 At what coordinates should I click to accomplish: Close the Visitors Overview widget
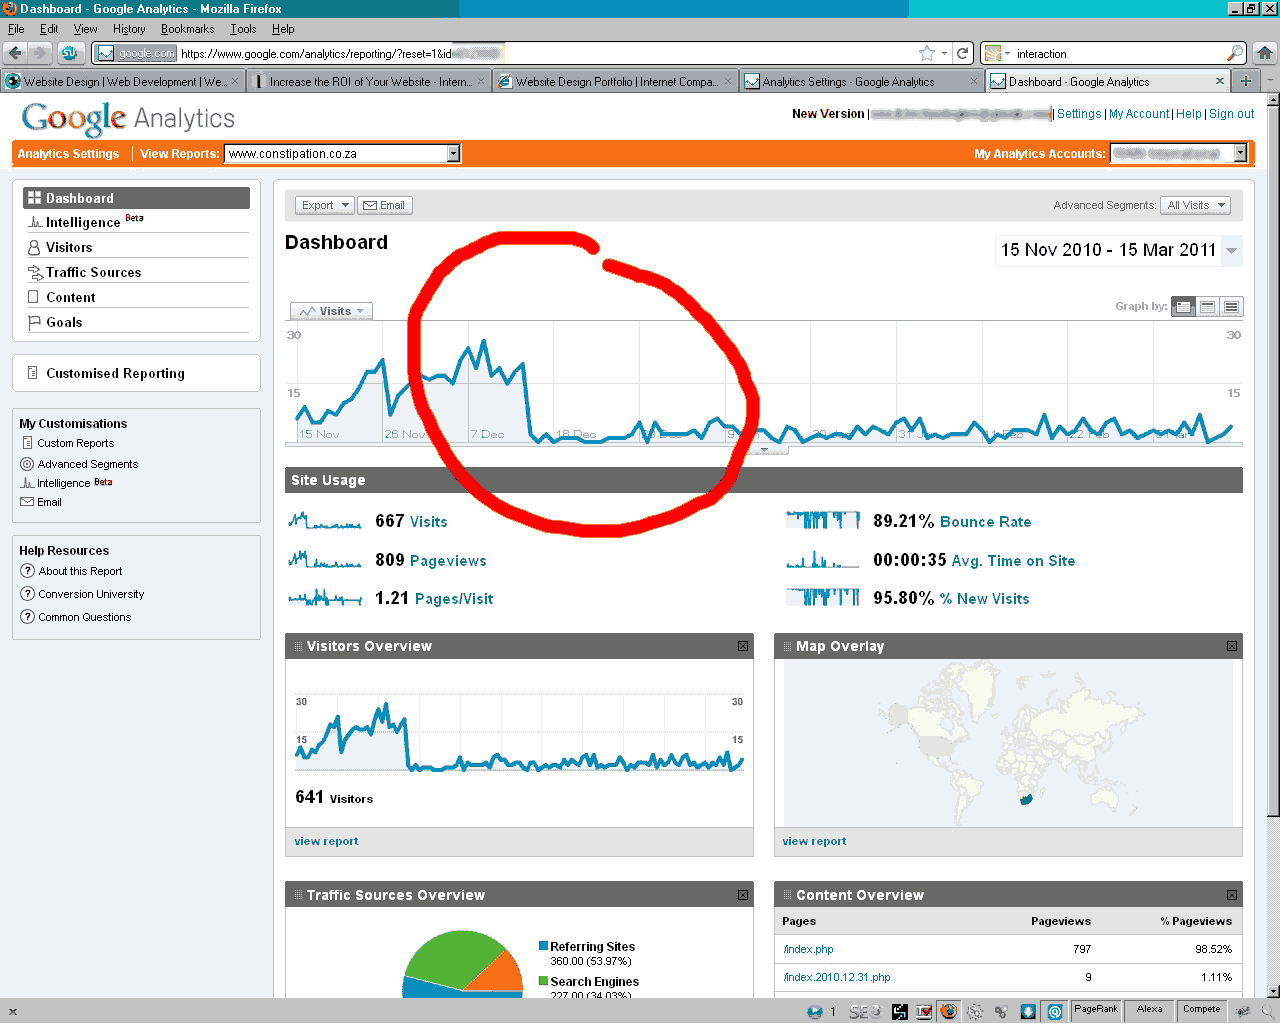tap(742, 646)
